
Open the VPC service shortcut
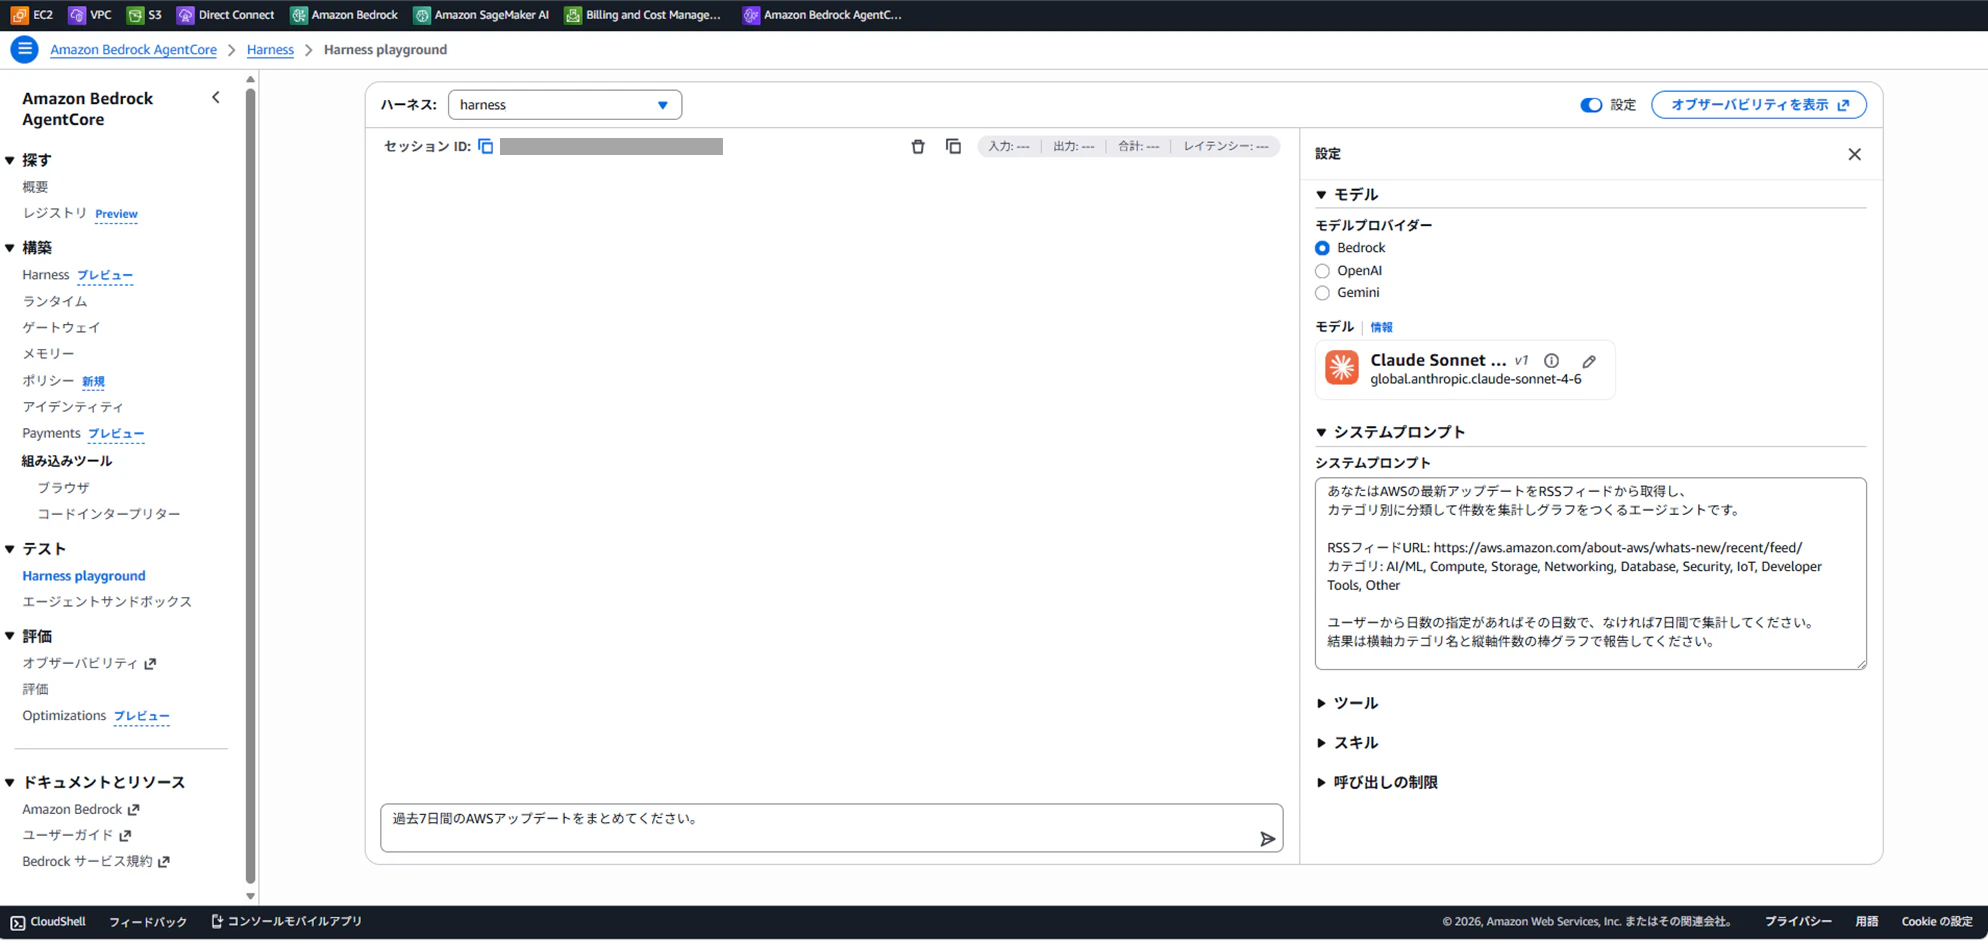coord(90,15)
